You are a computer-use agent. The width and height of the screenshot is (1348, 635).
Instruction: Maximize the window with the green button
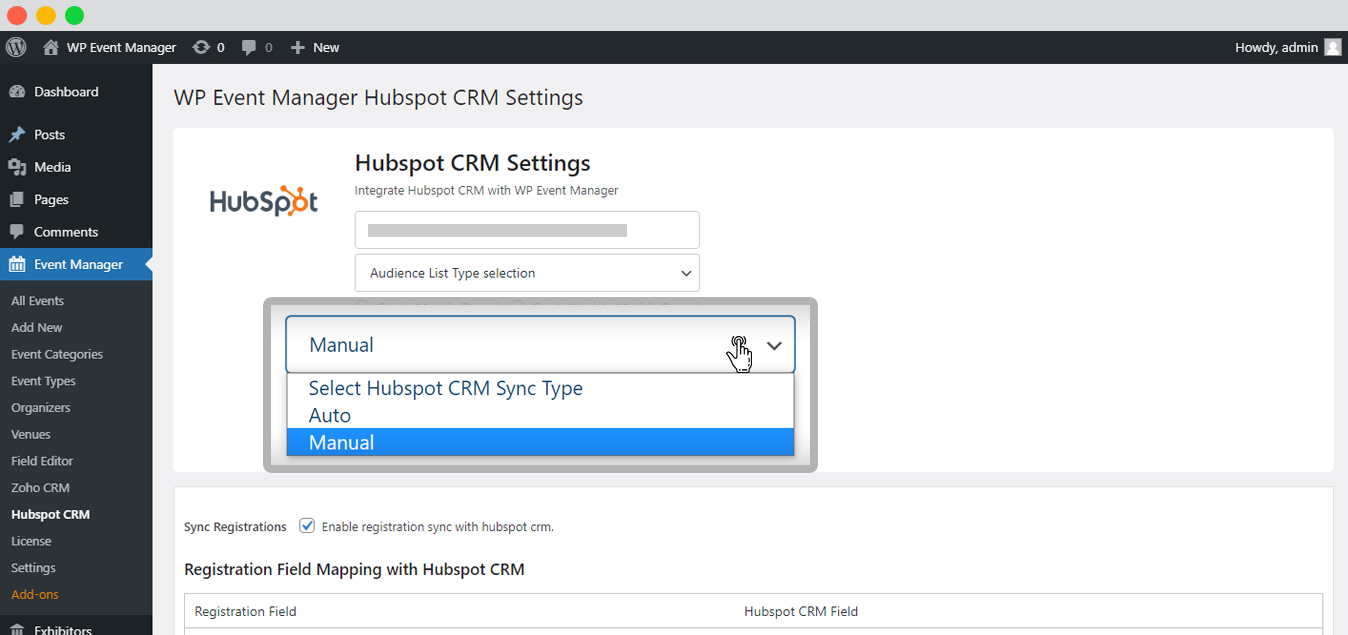pos(75,15)
